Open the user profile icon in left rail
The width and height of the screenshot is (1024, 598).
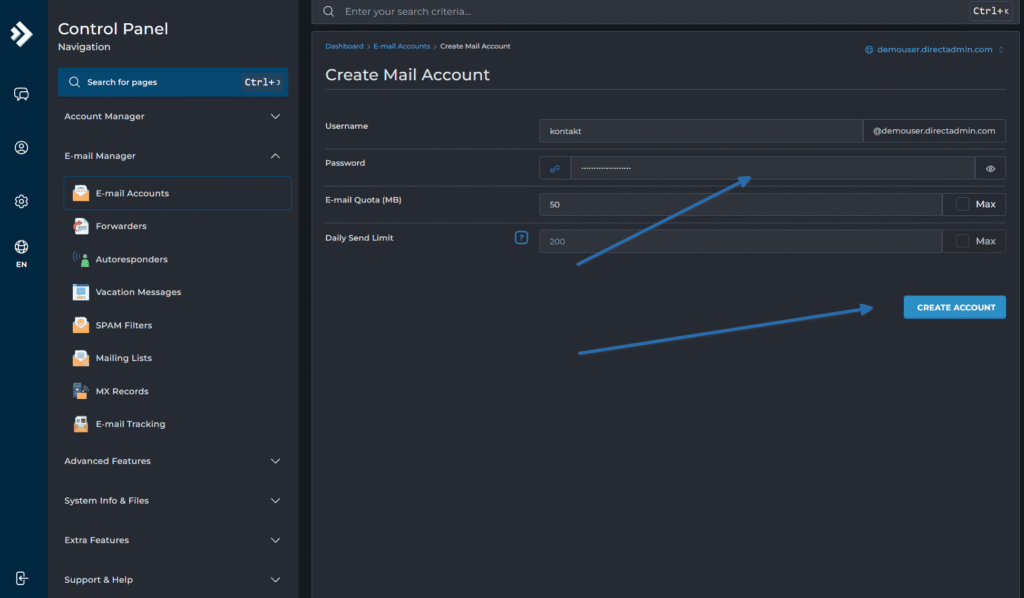pyautogui.click(x=21, y=148)
